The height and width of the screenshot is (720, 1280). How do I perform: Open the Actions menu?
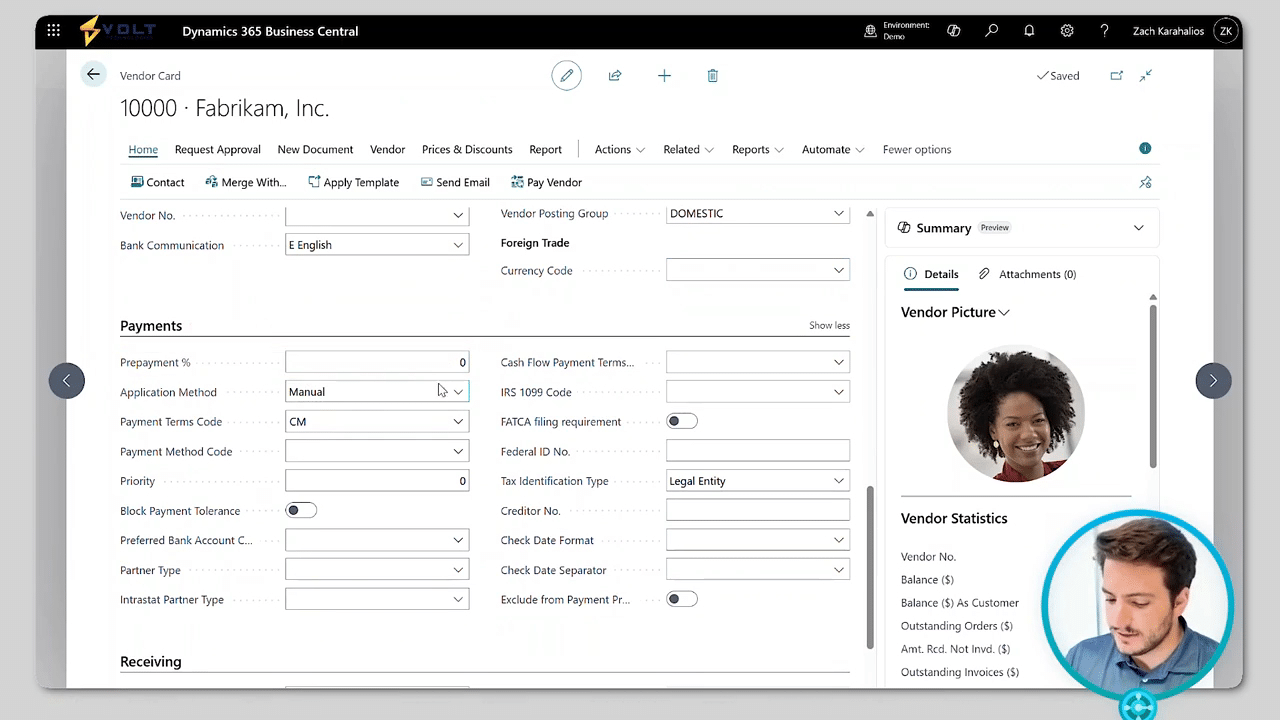click(619, 149)
